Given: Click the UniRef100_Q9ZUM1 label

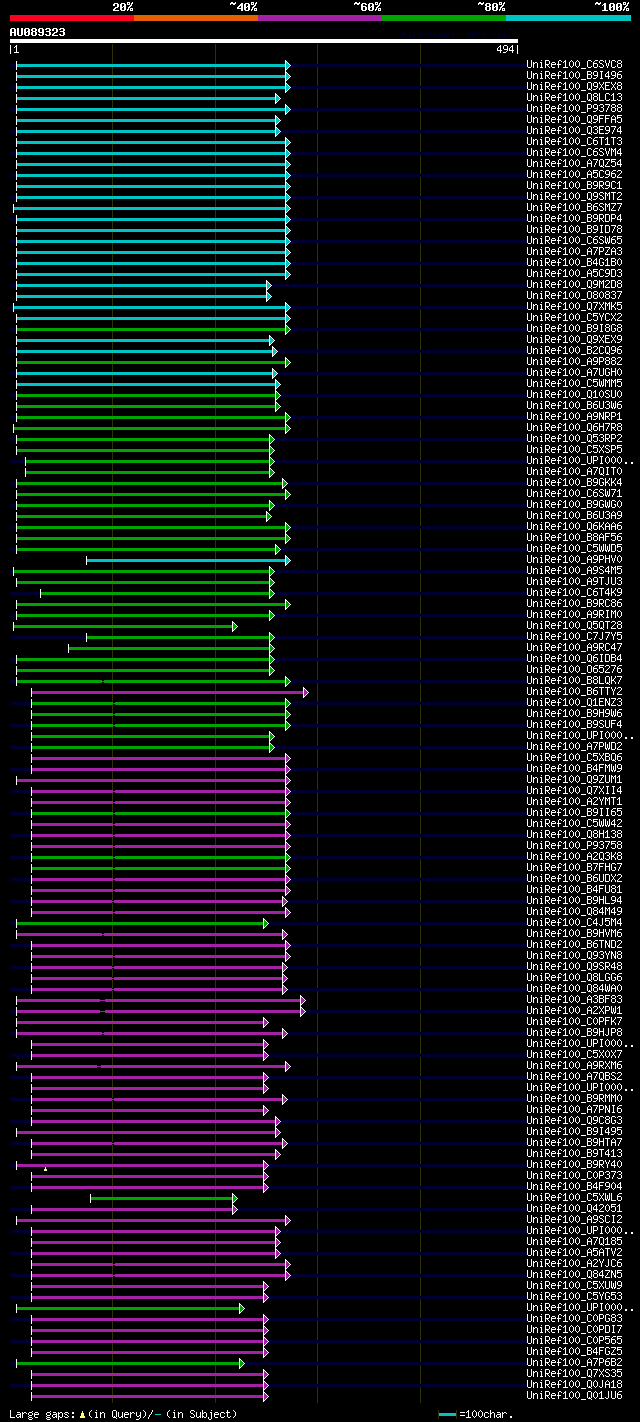Looking at the screenshot, I should (574, 779).
